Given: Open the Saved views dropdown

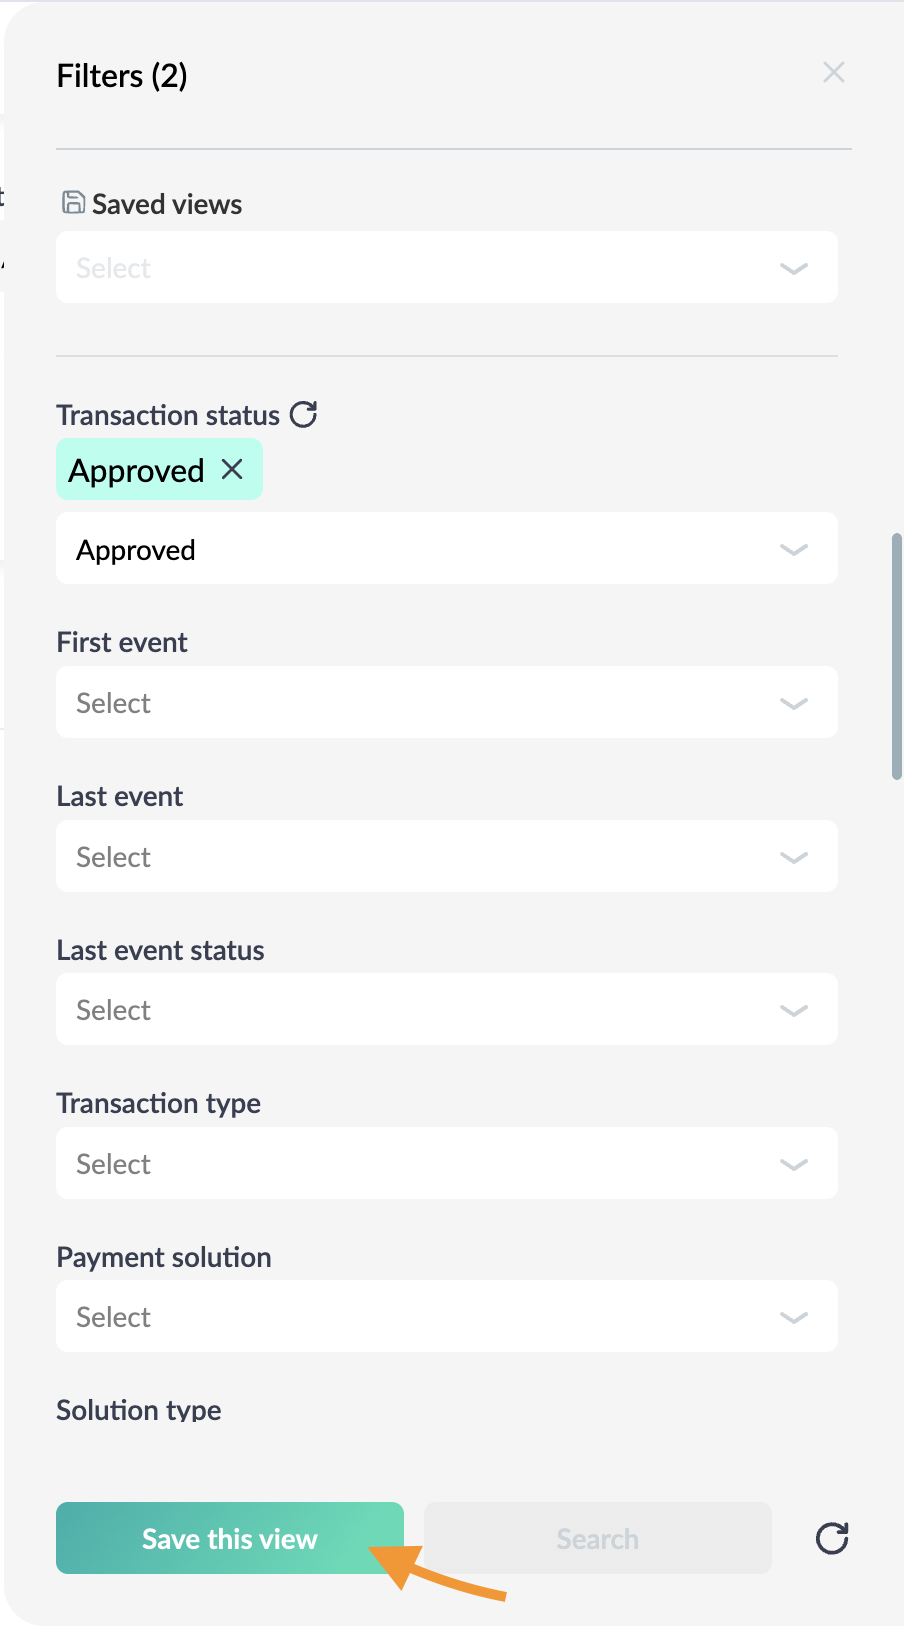Looking at the screenshot, I should pos(447,267).
